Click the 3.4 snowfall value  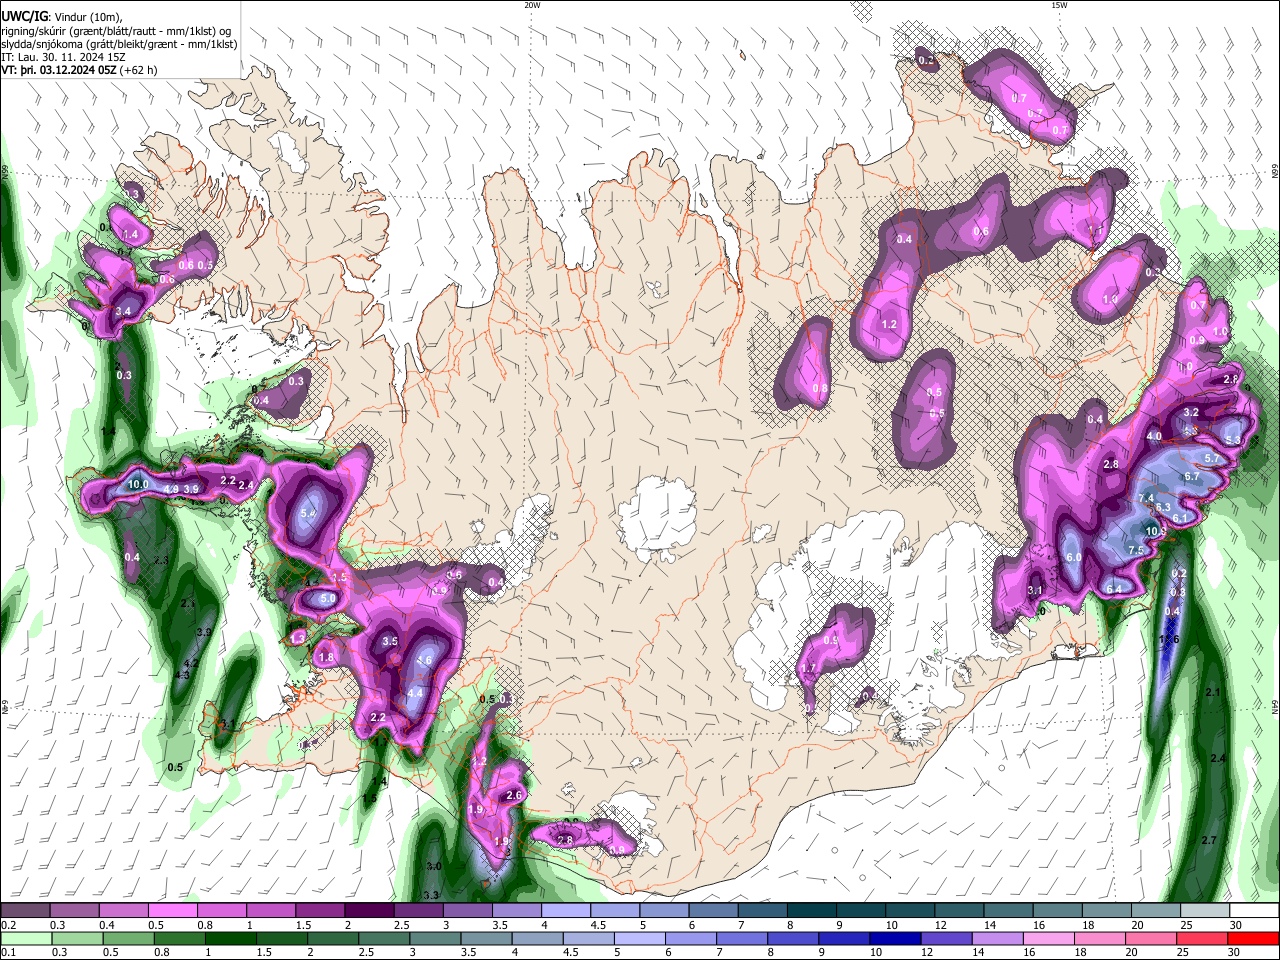(123, 312)
